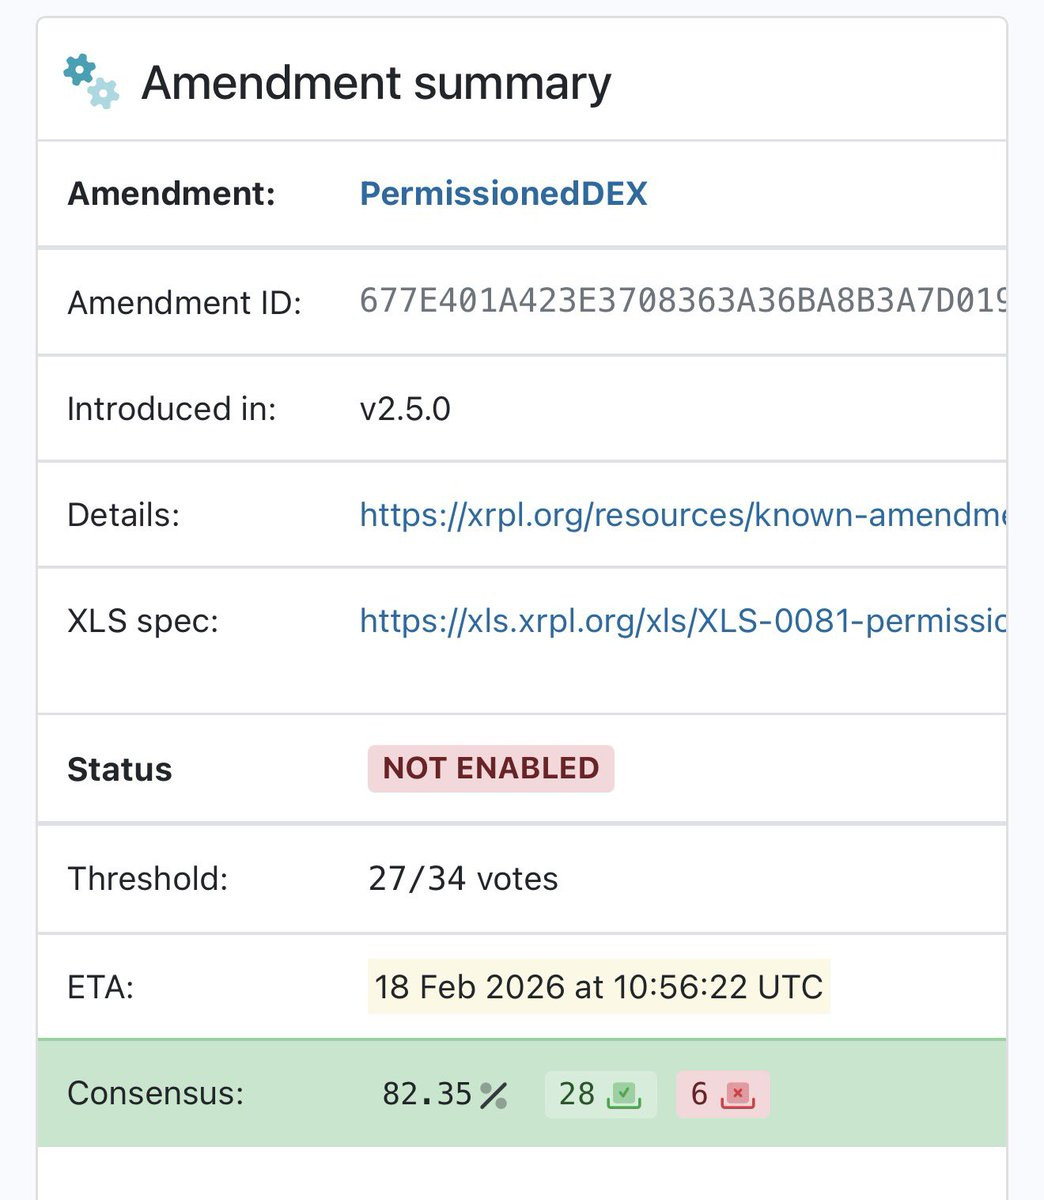Click the v2.5.0 version text

point(405,409)
